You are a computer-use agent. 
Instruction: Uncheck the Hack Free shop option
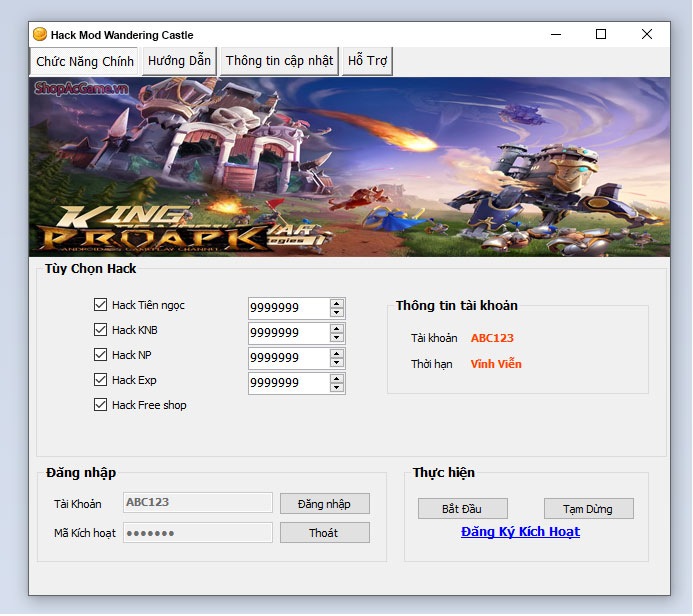tap(100, 405)
